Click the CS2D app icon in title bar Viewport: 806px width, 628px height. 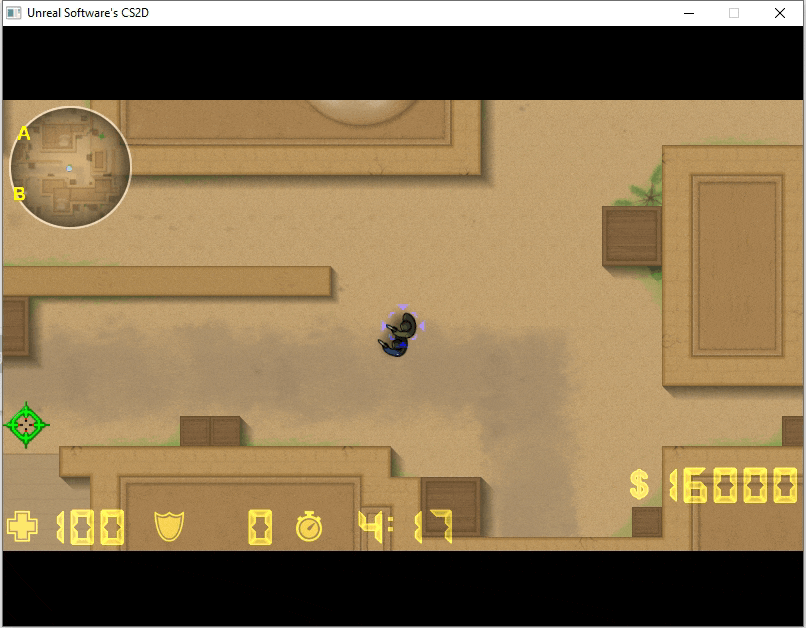14,13
